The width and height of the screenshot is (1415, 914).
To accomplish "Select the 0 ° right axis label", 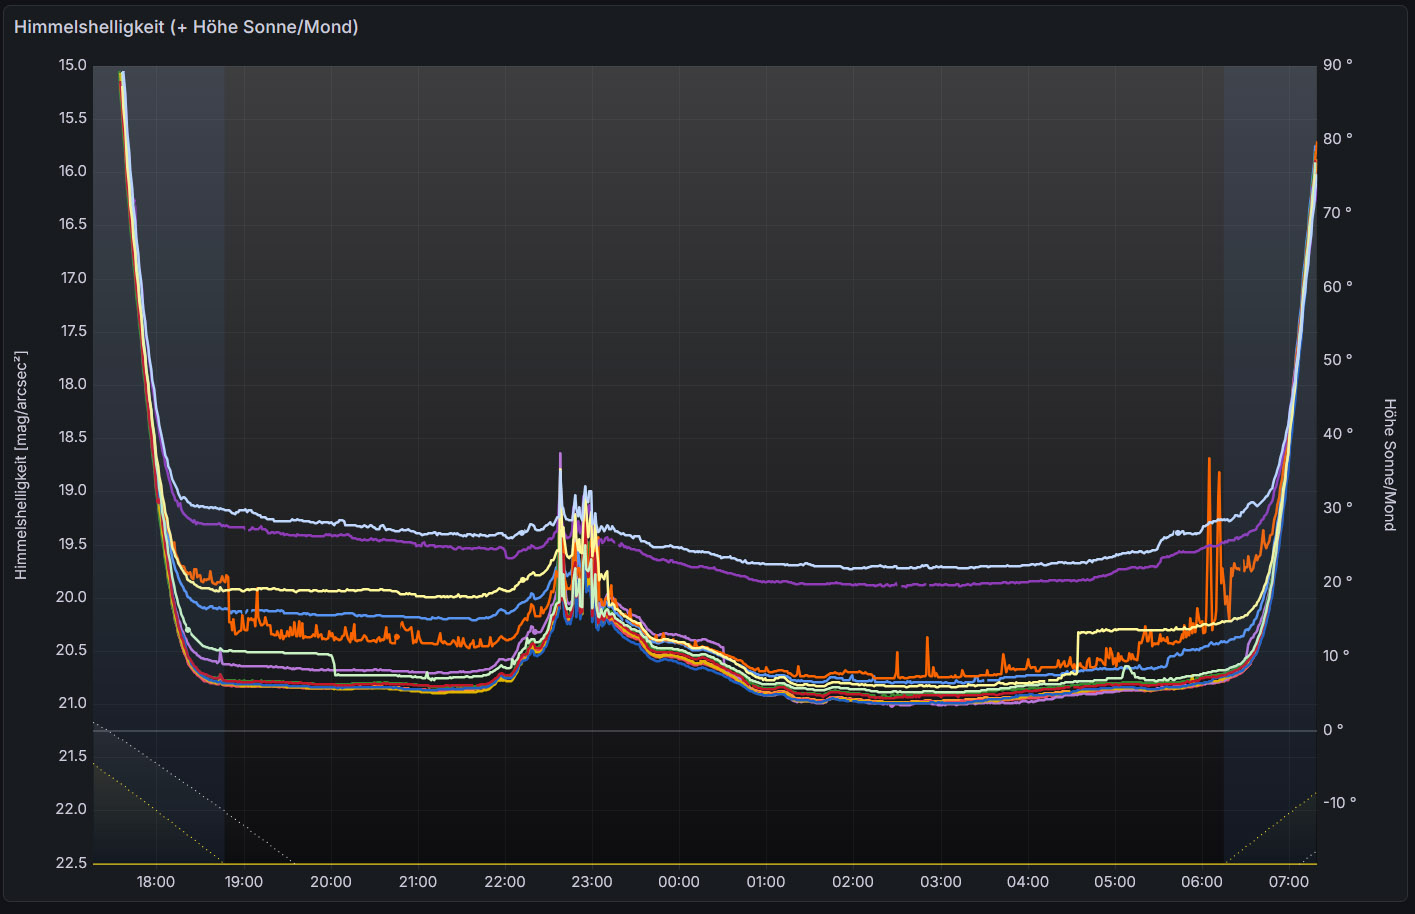I will [1333, 730].
